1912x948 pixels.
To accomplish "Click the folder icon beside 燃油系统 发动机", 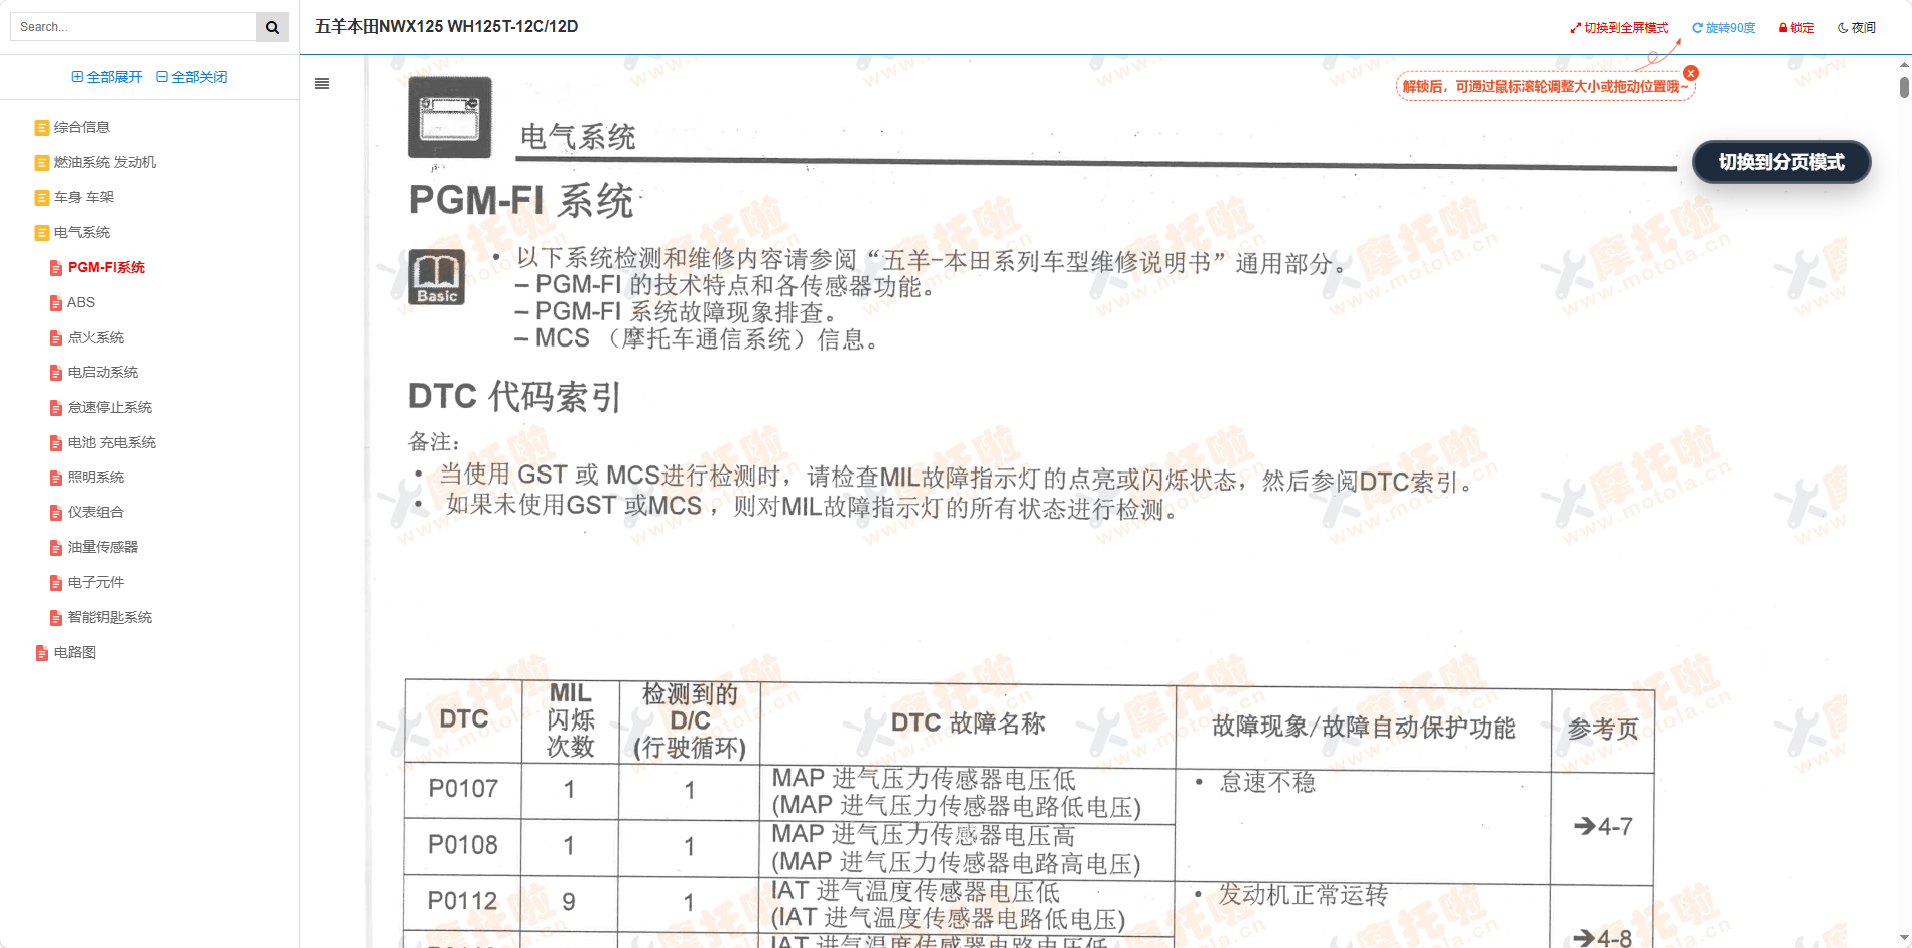I will (42, 163).
